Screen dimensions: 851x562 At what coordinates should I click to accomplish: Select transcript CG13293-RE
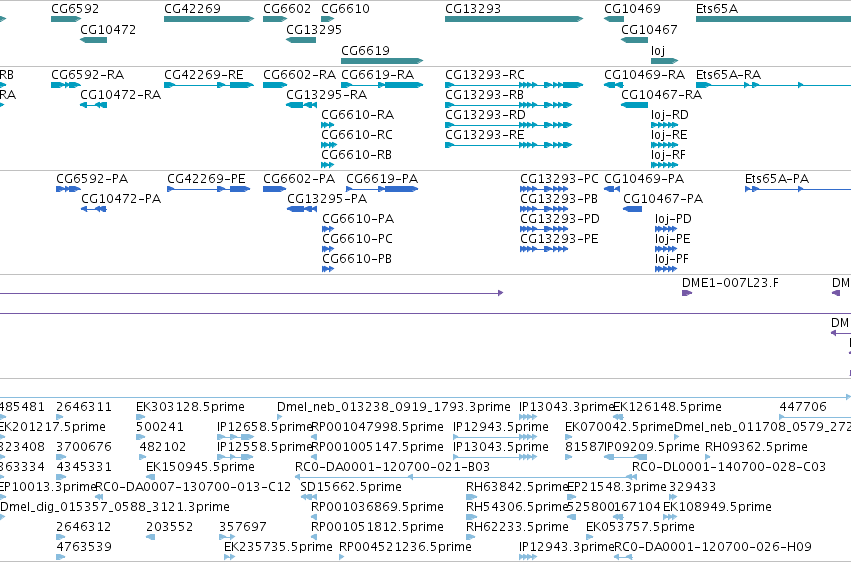point(485,135)
